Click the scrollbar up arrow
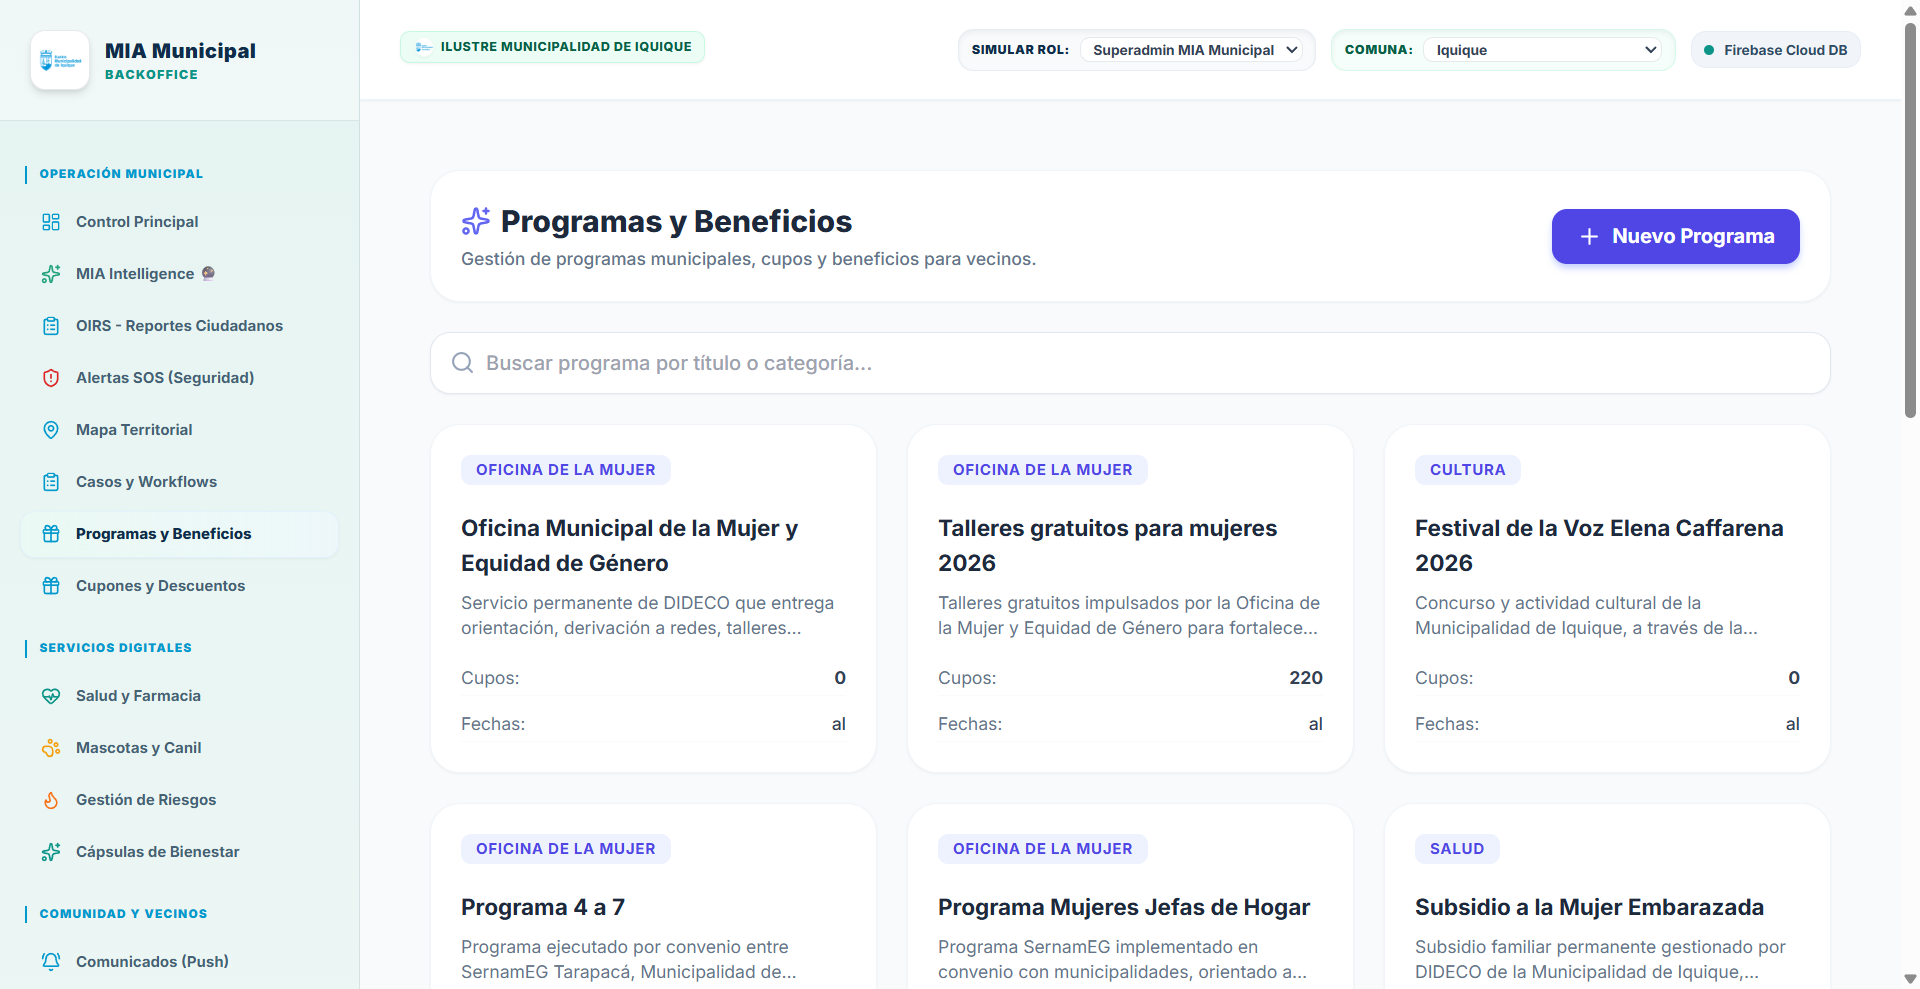 (1910, 9)
